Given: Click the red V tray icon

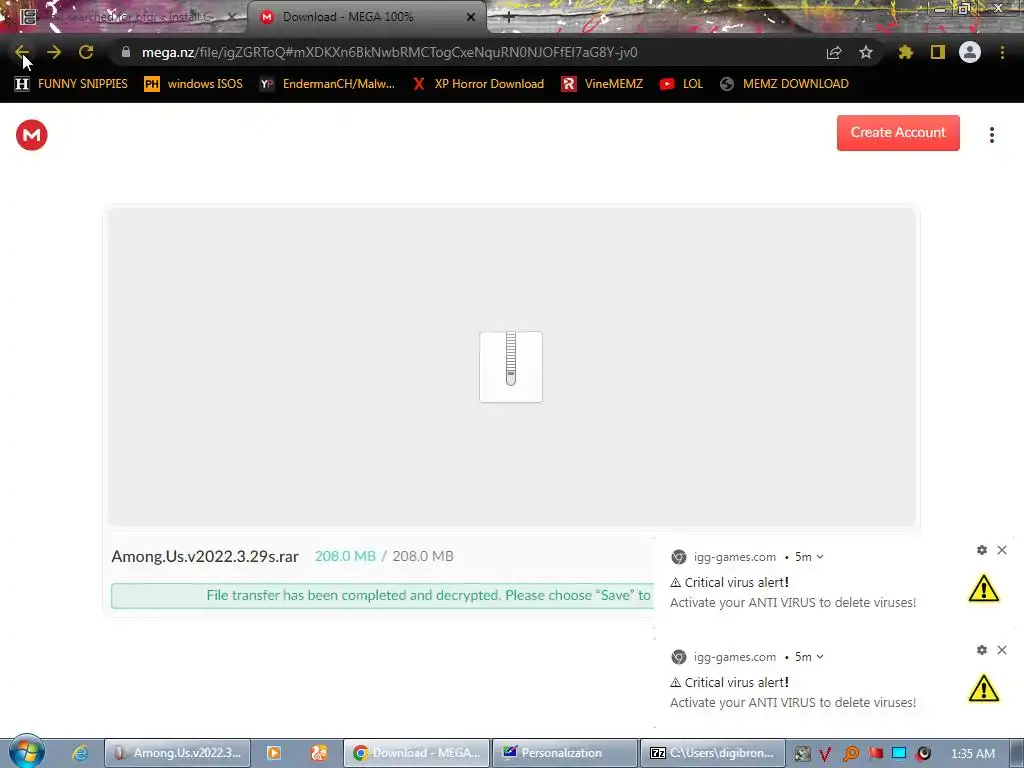Looking at the screenshot, I should coord(825,754).
